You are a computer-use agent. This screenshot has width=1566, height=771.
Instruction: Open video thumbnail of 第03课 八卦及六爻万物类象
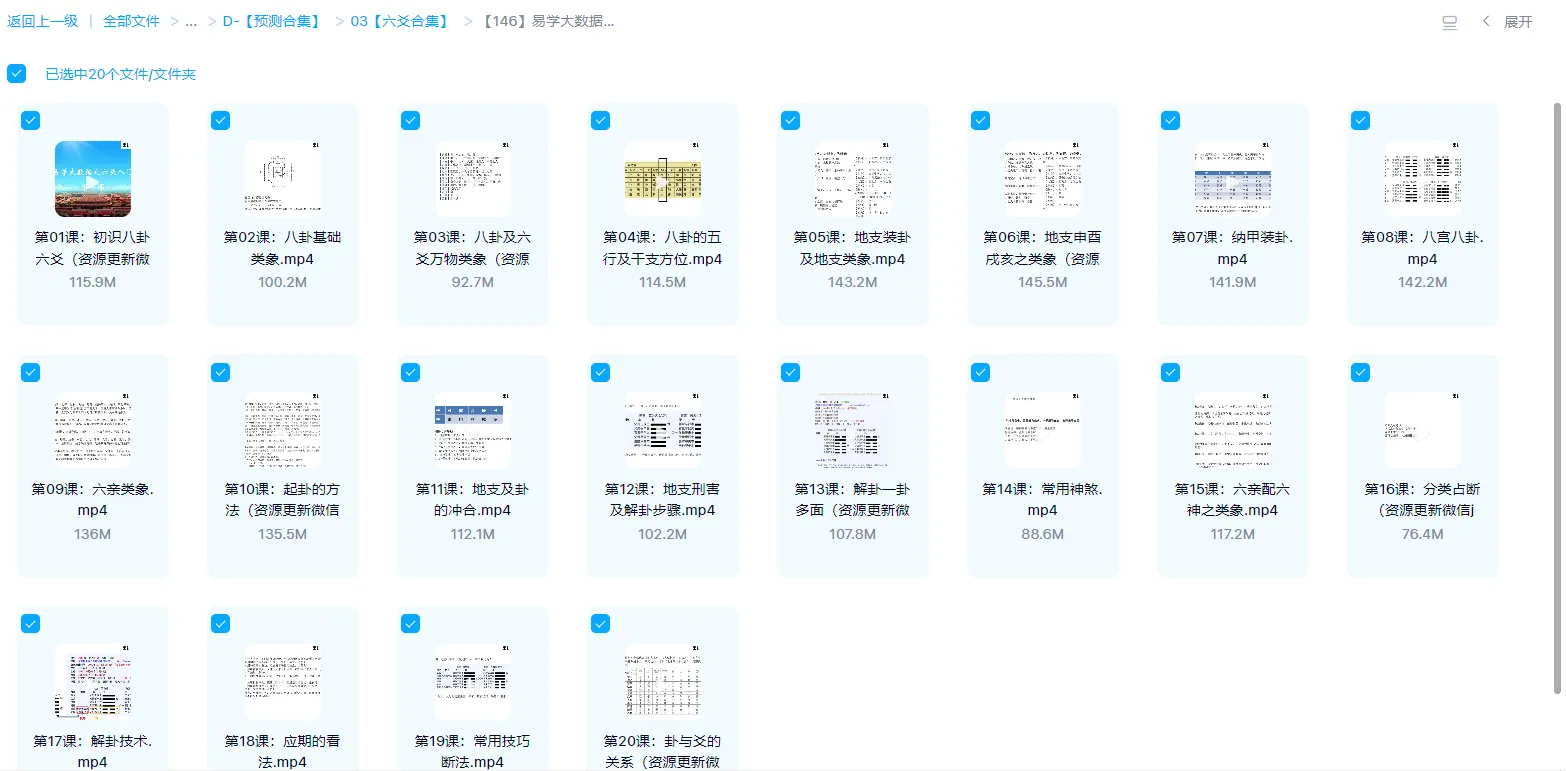coord(473,179)
